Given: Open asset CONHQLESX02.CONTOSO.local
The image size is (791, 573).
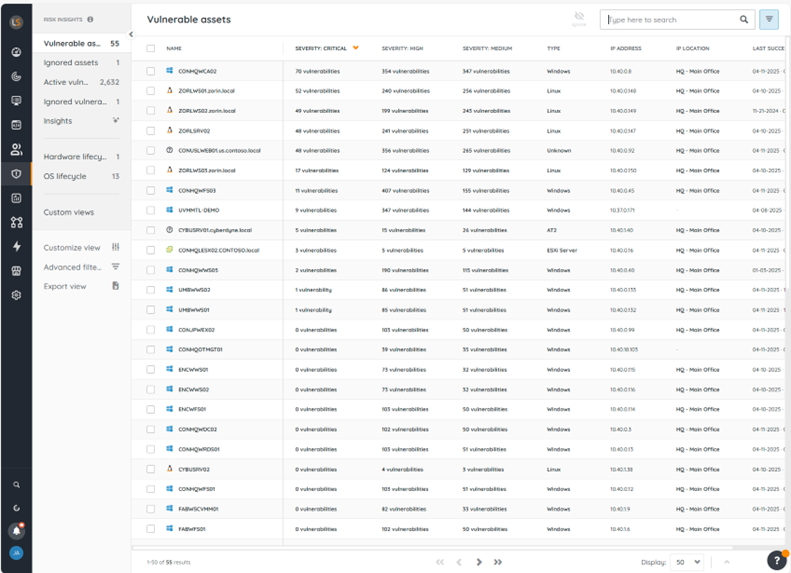Looking at the screenshot, I should coord(218,250).
